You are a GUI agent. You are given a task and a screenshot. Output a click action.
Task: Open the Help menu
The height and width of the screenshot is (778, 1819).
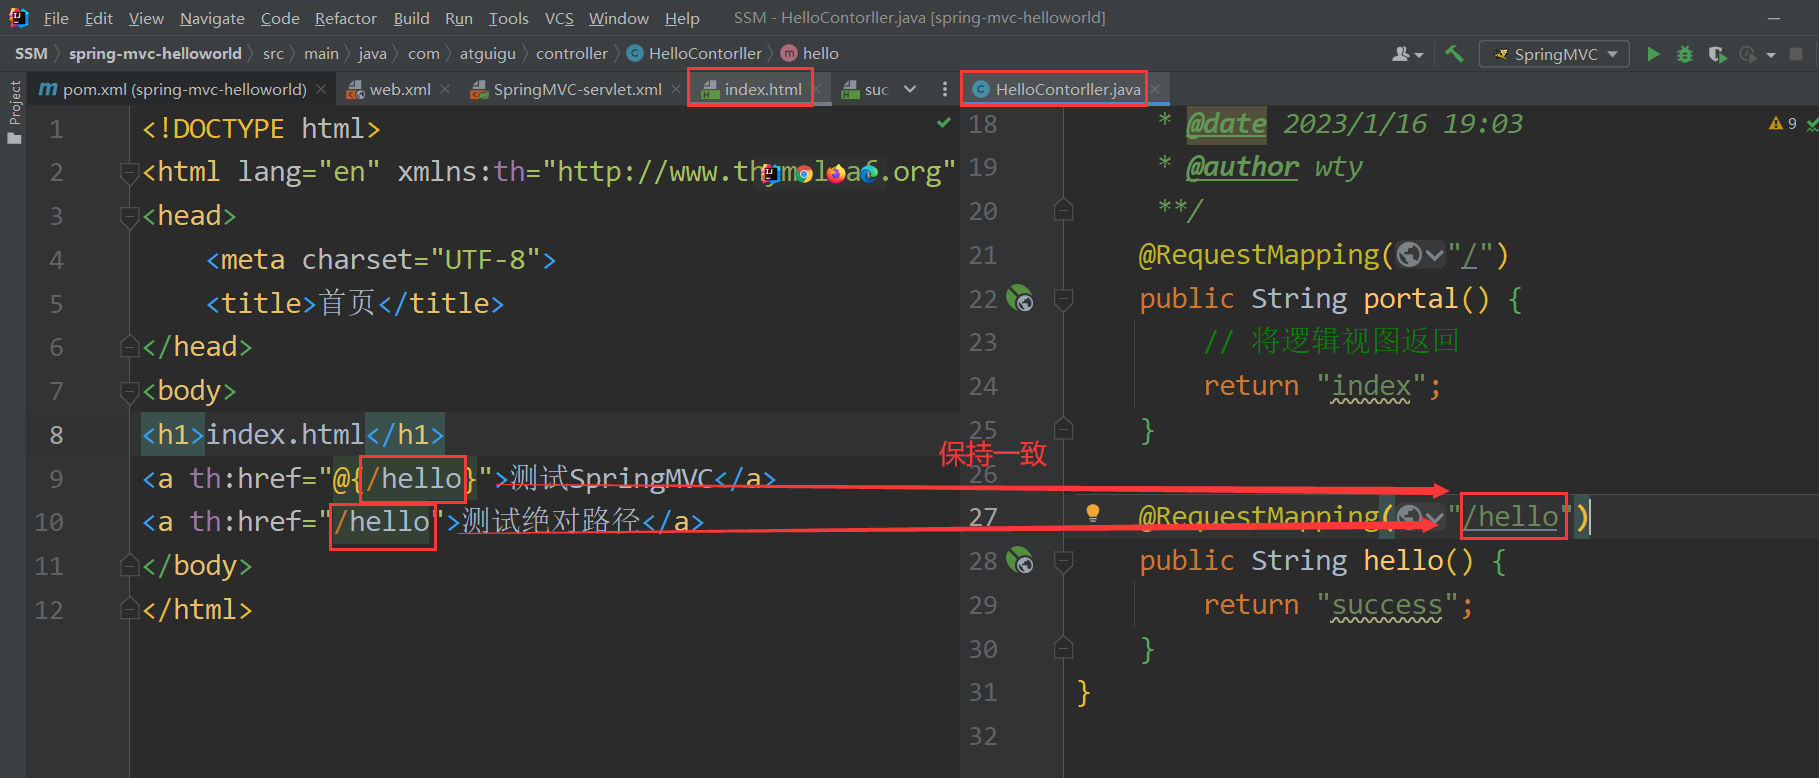point(682,18)
